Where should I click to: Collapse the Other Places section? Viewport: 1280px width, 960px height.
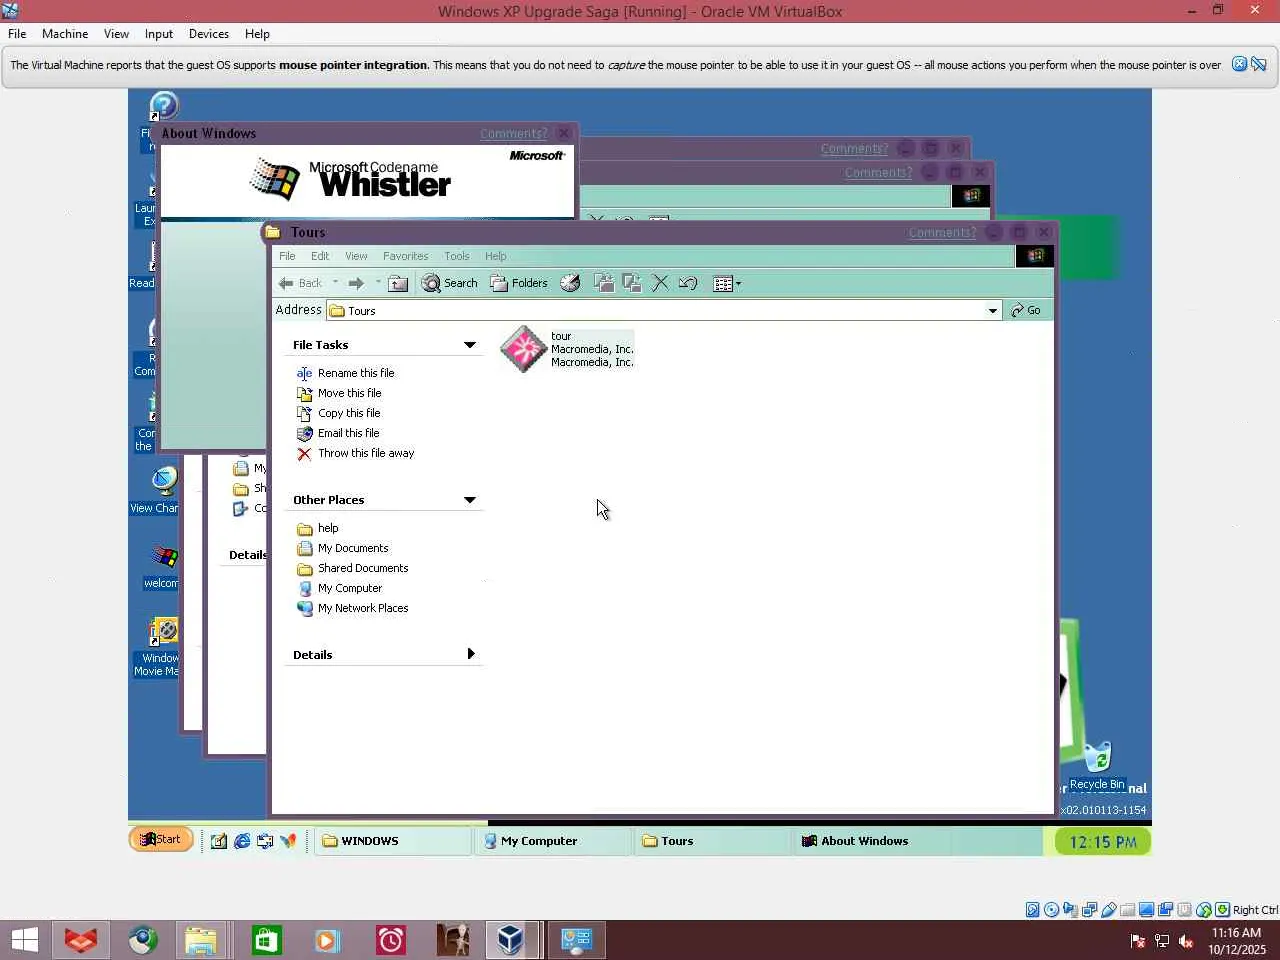(469, 500)
